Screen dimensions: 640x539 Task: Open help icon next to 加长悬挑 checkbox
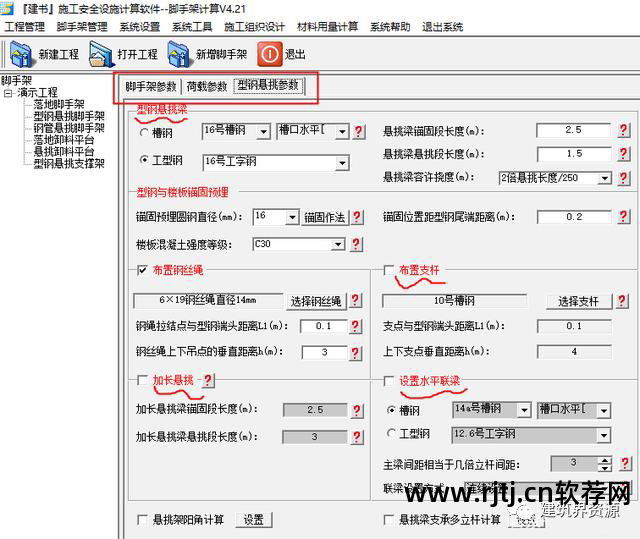pyautogui.click(x=208, y=380)
